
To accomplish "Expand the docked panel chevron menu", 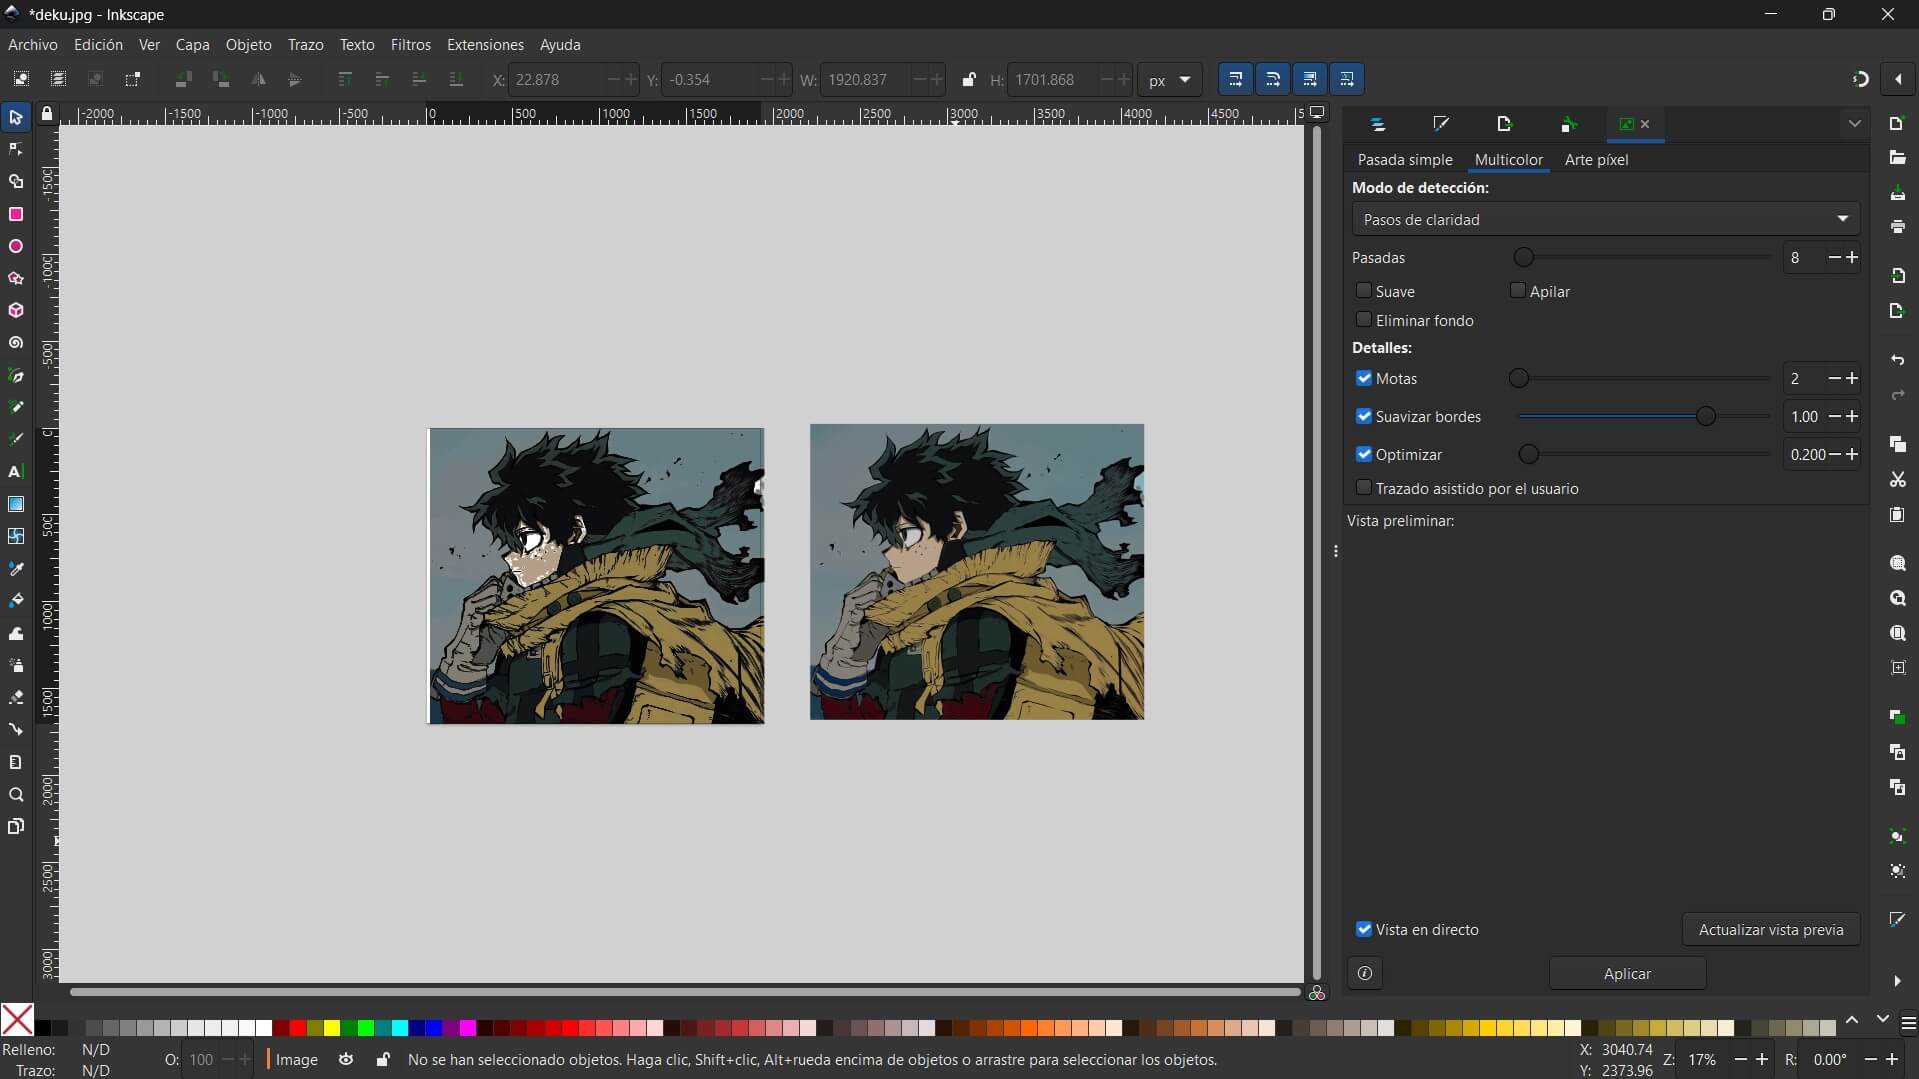I will (1854, 124).
